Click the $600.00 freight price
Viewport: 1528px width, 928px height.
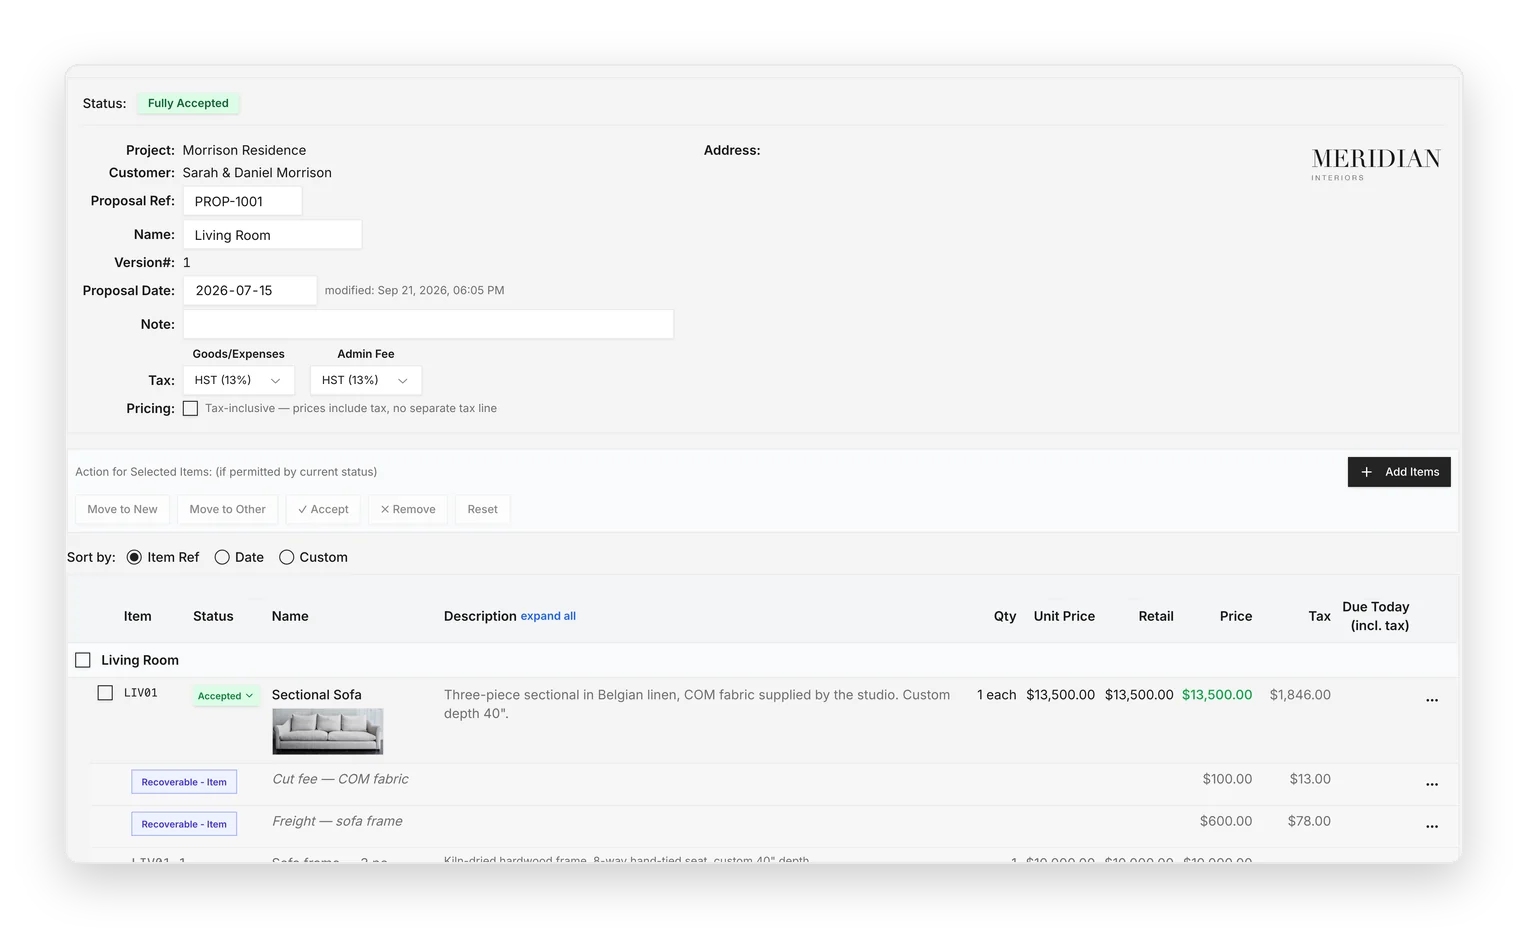click(1226, 821)
